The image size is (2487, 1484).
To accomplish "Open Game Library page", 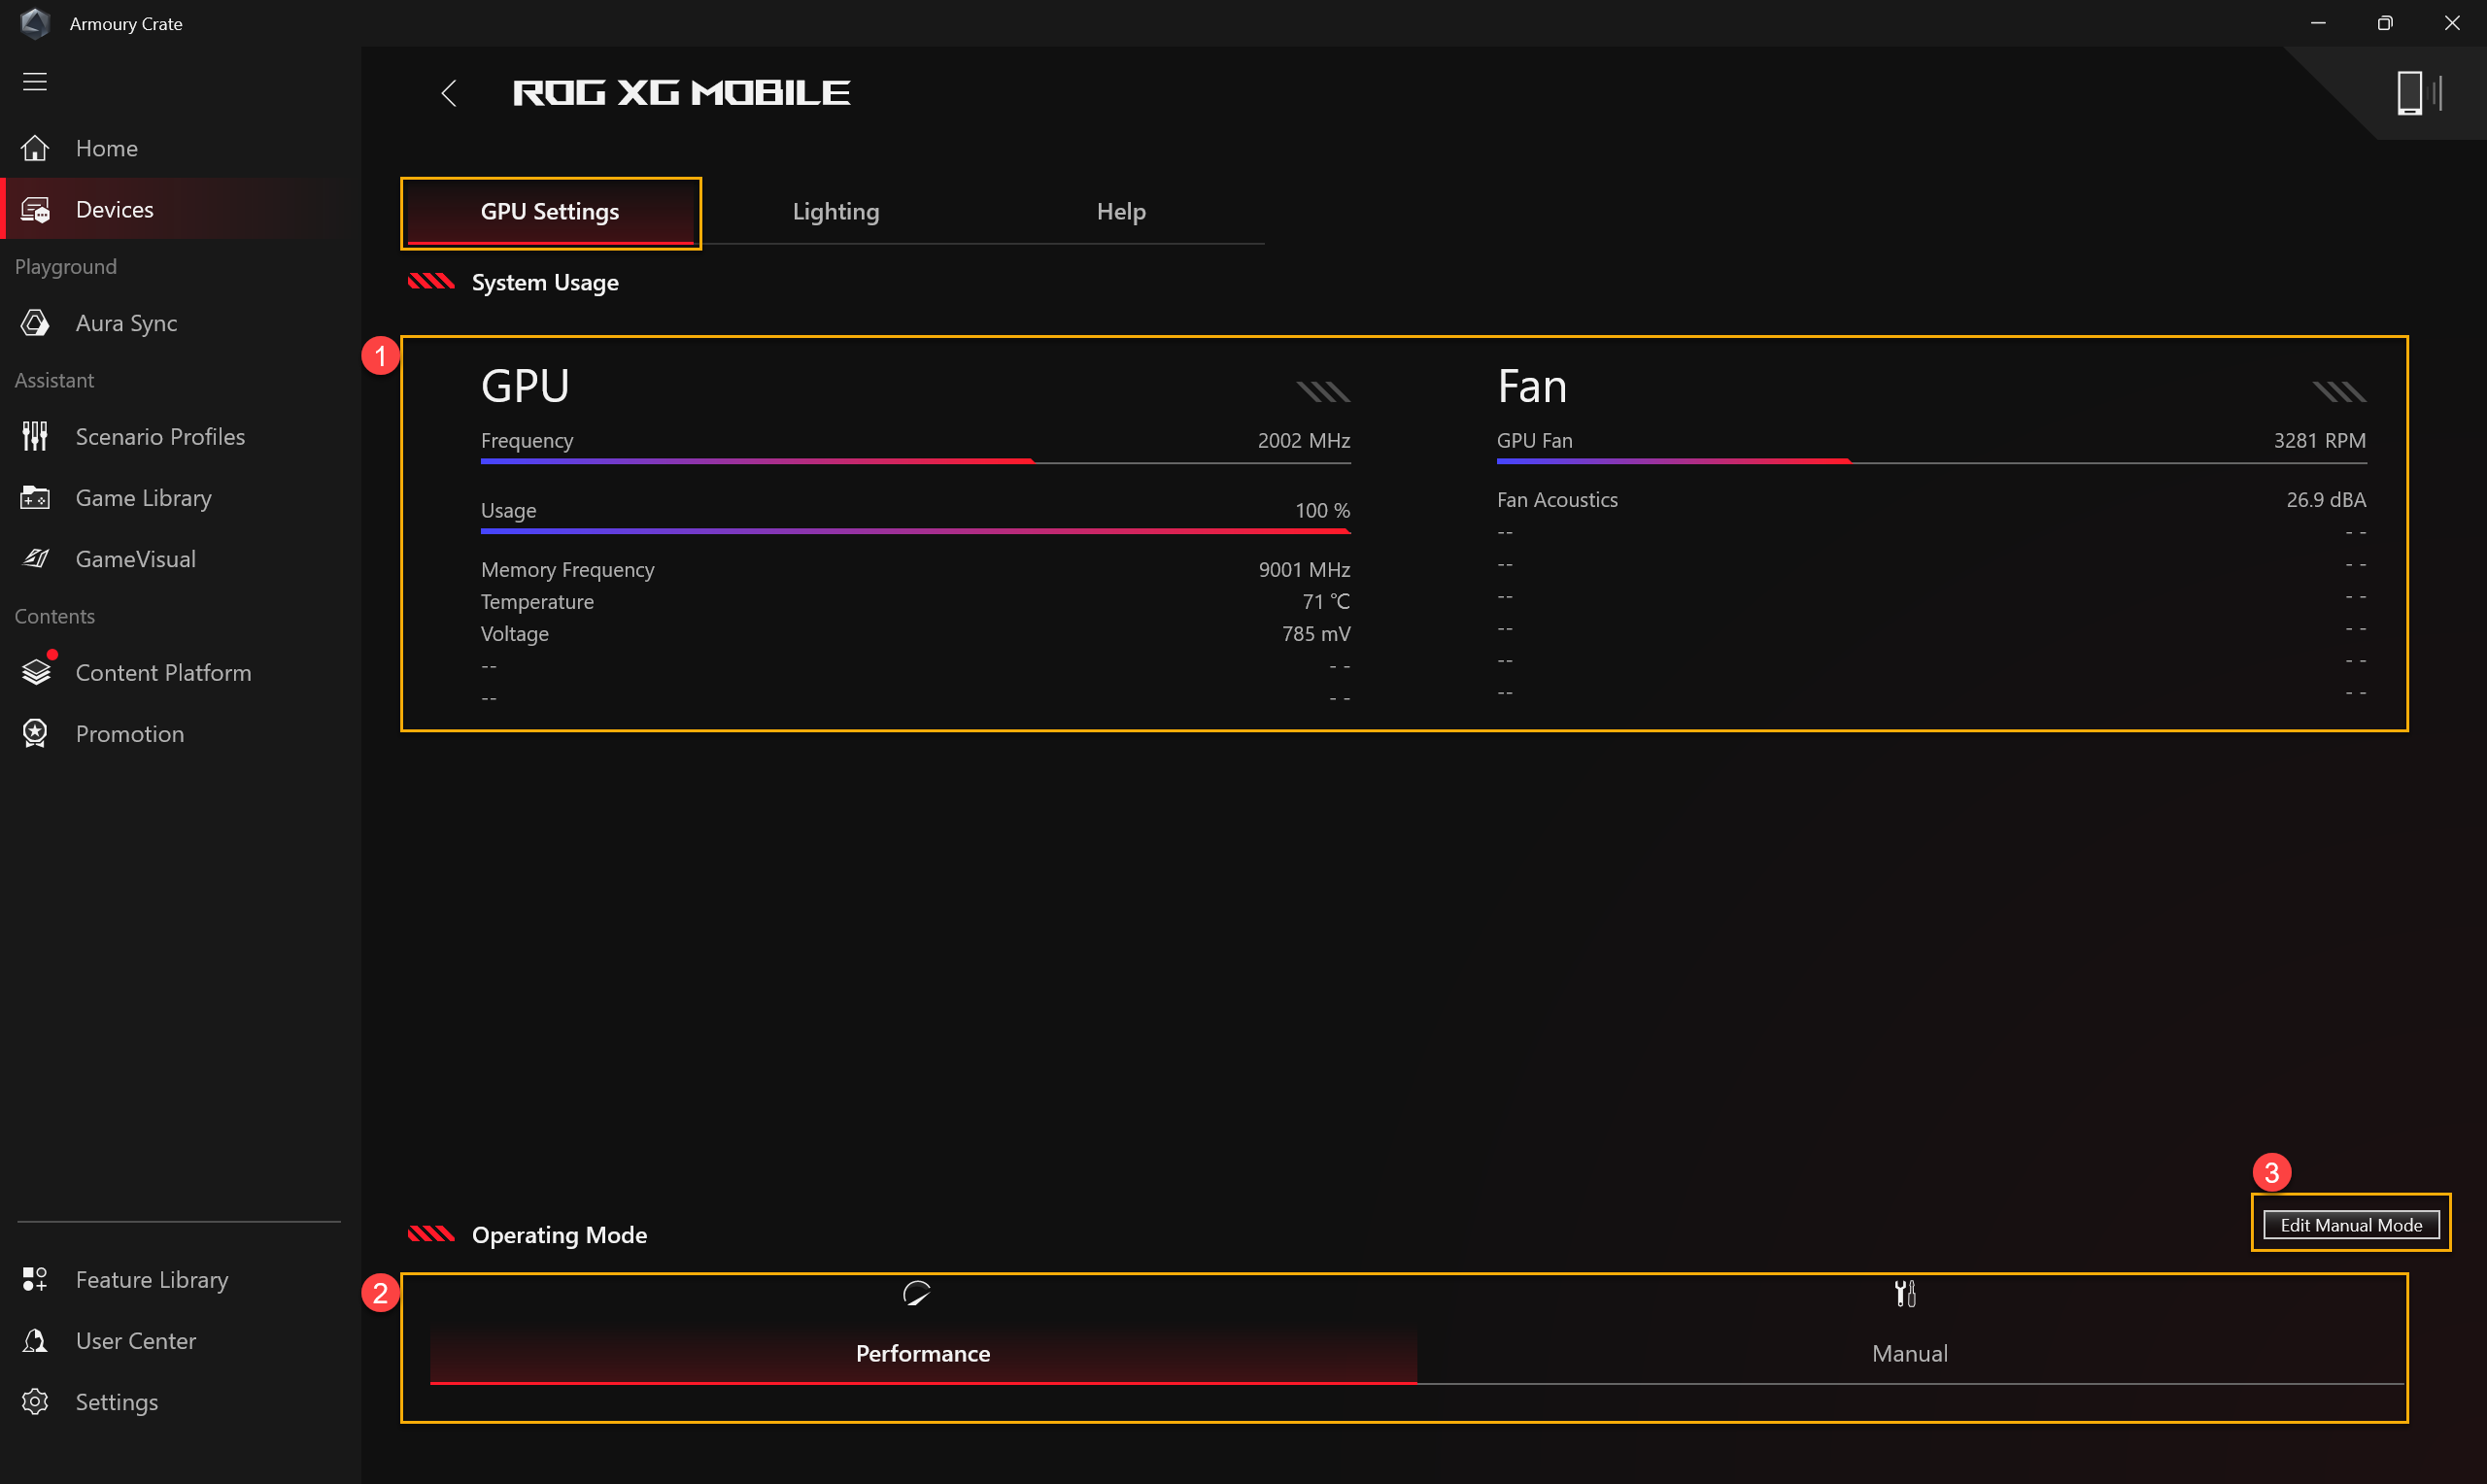I will pos(143,498).
